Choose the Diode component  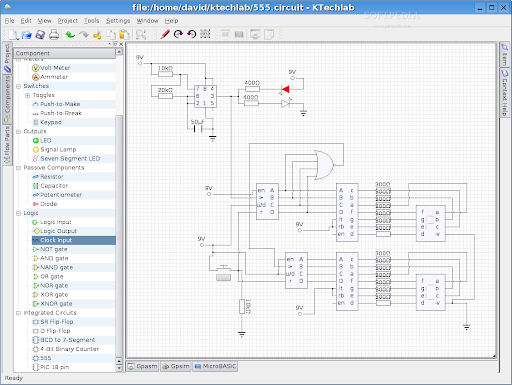click(x=49, y=204)
